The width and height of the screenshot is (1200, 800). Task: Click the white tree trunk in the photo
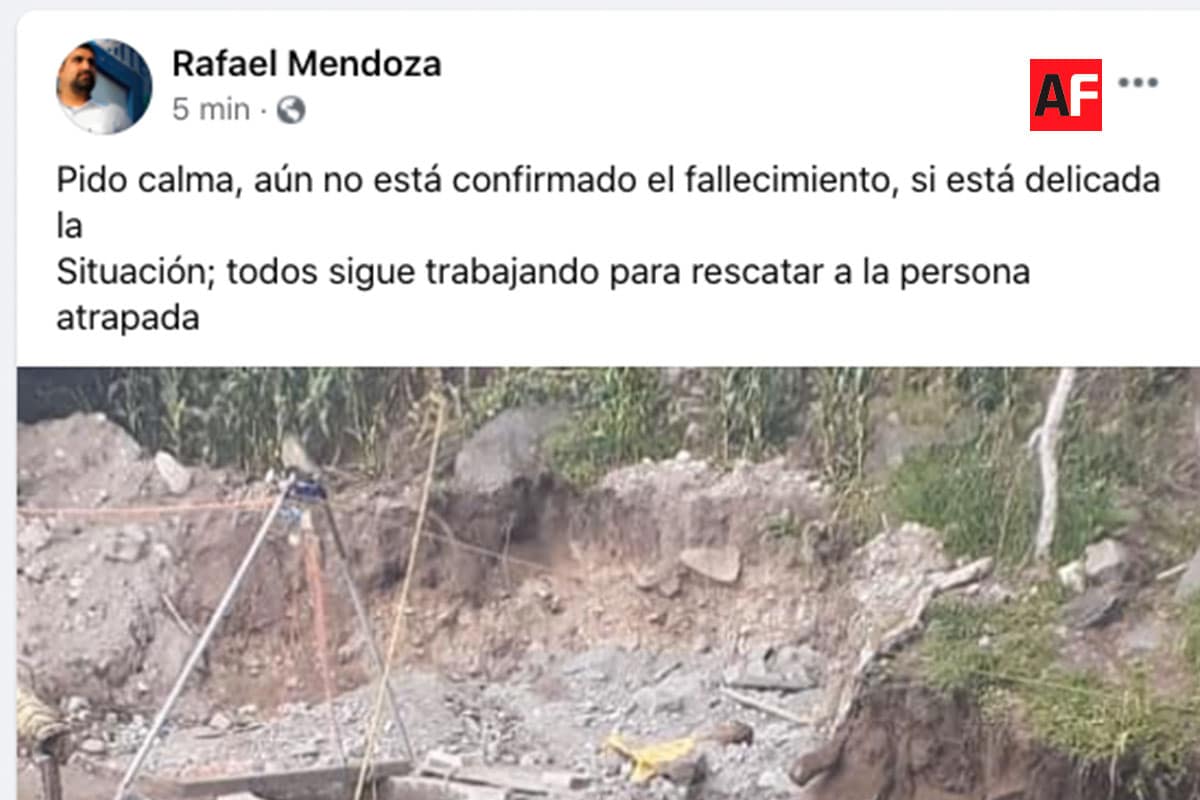[x=1050, y=462]
